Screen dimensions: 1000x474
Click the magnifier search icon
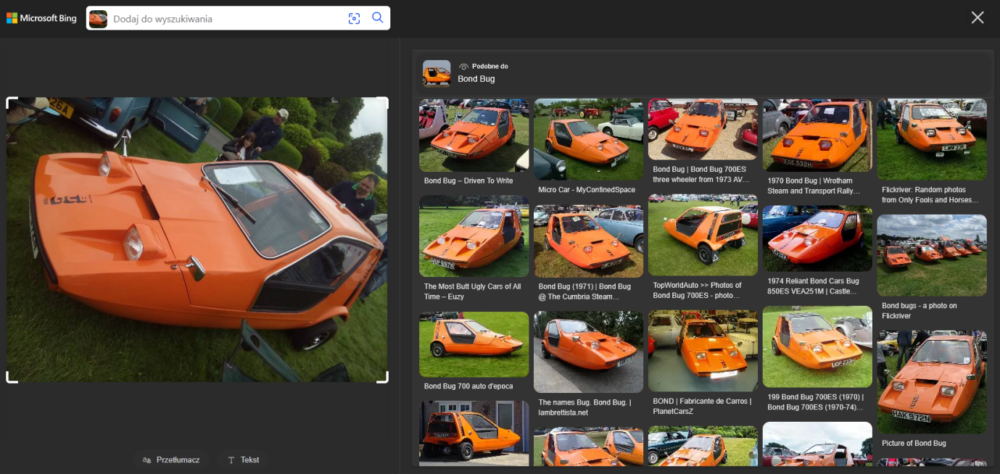coord(378,18)
